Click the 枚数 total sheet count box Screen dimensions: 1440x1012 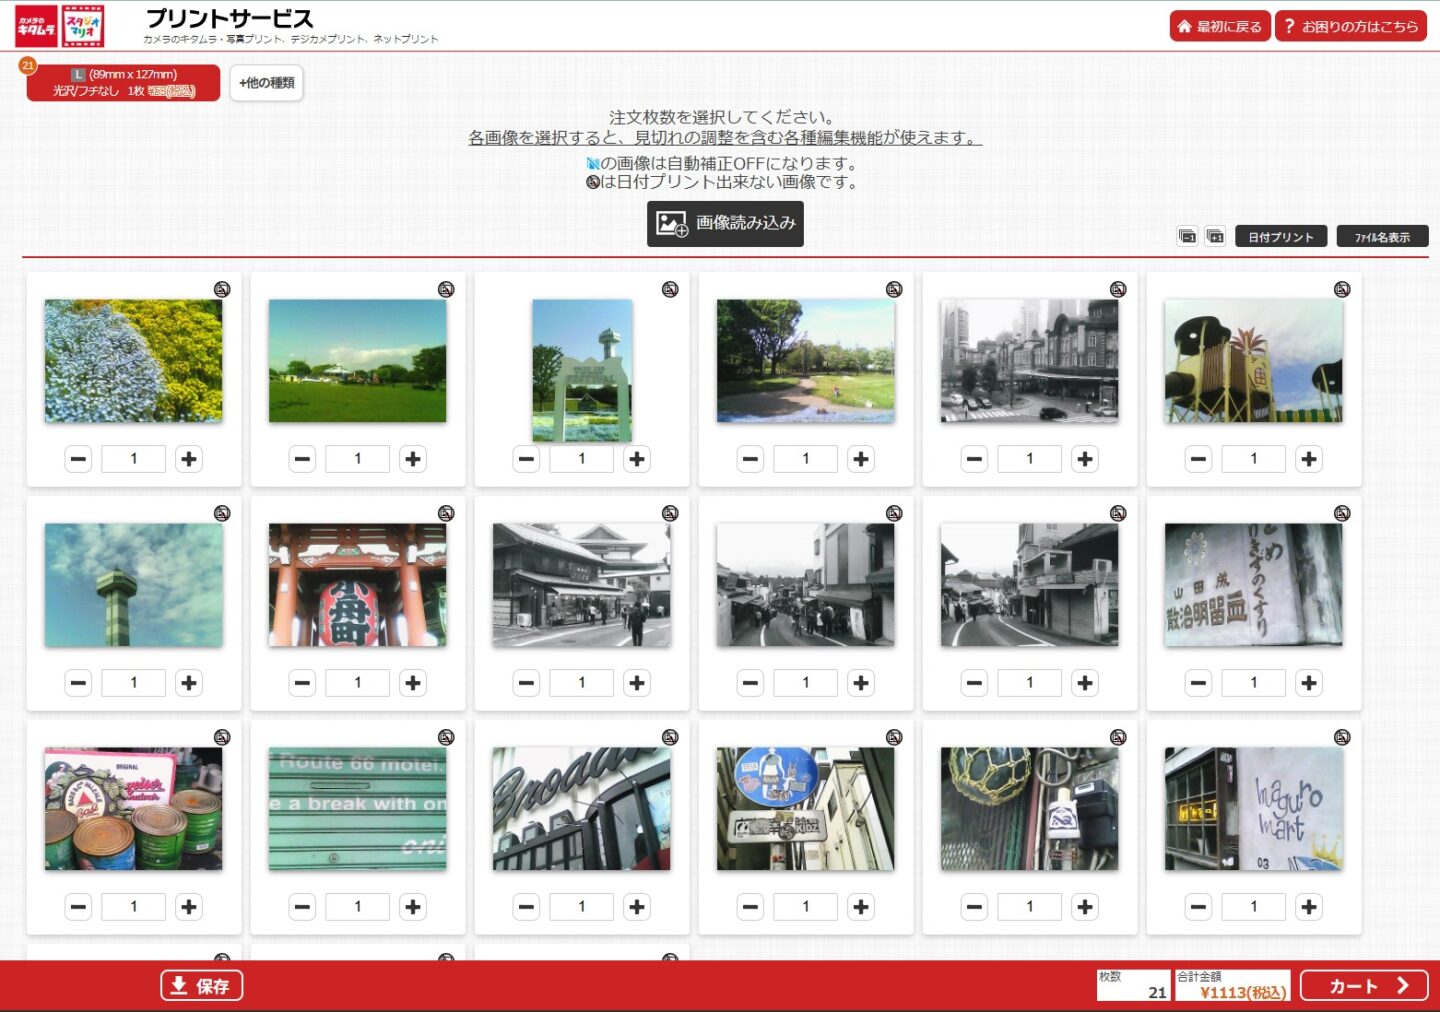point(1133,985)
